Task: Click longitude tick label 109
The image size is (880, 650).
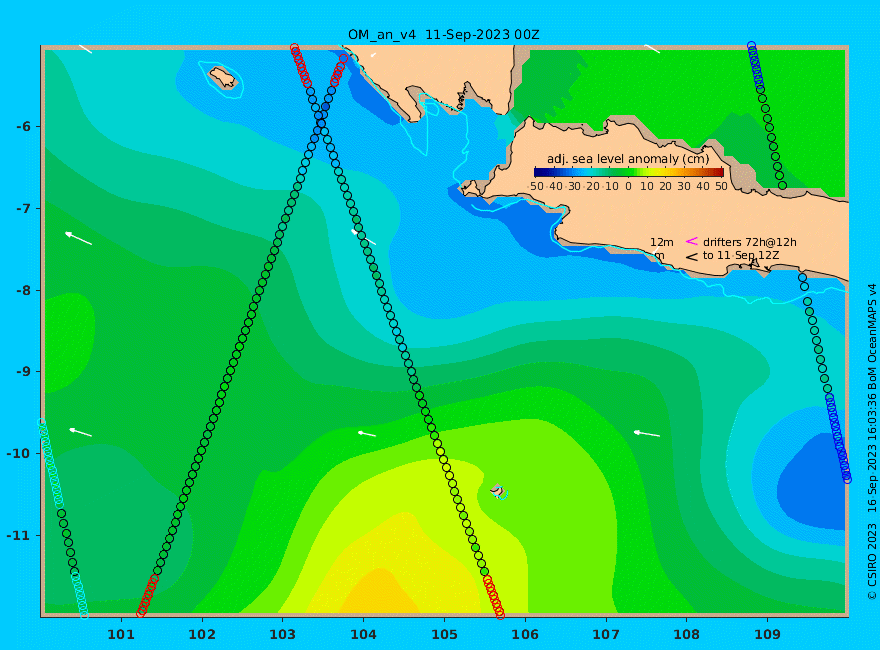Action: (767, 634)
